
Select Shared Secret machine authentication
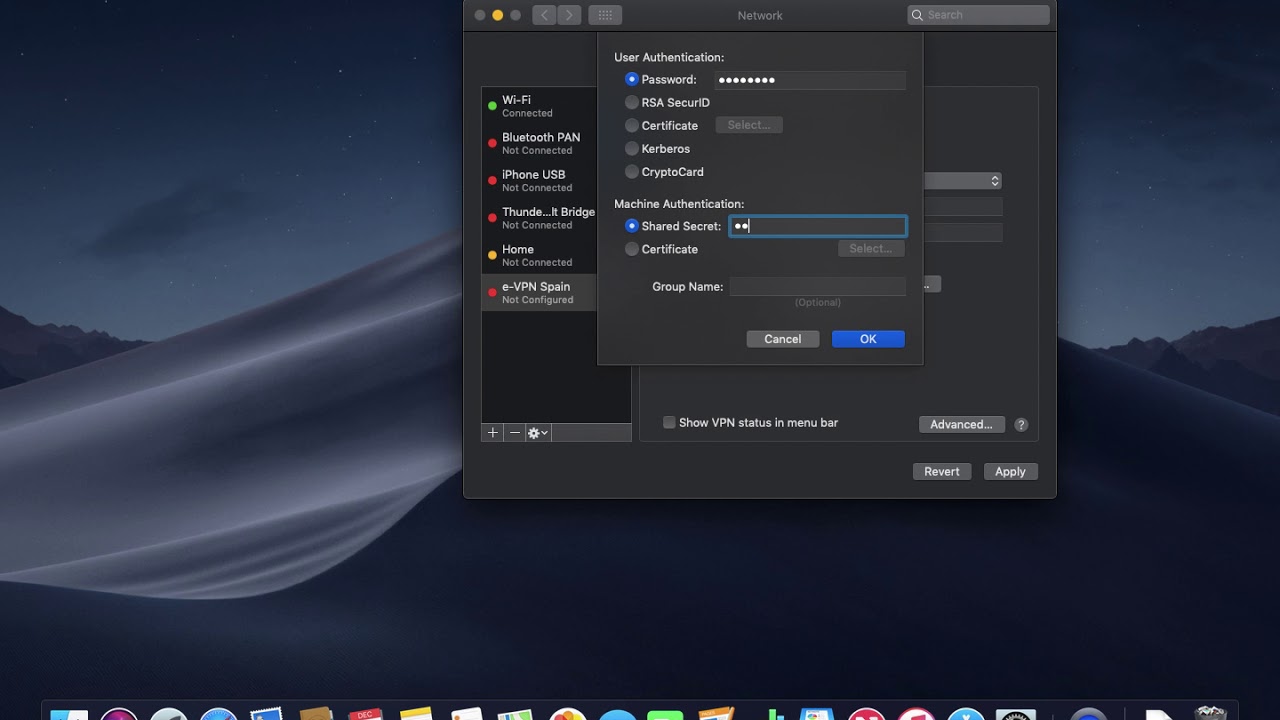(631, 226)
